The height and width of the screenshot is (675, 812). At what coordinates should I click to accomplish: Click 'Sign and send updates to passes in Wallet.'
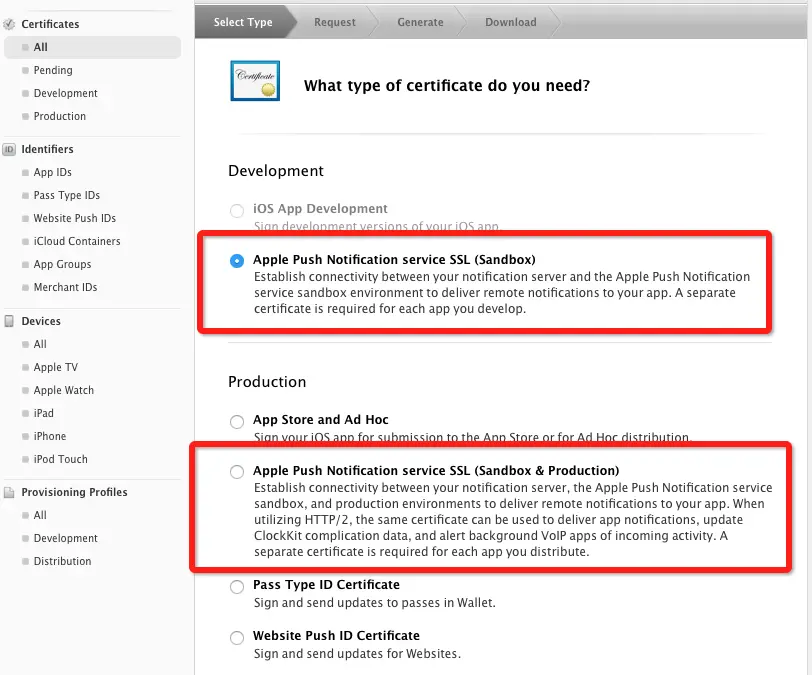tap(374, 603)
